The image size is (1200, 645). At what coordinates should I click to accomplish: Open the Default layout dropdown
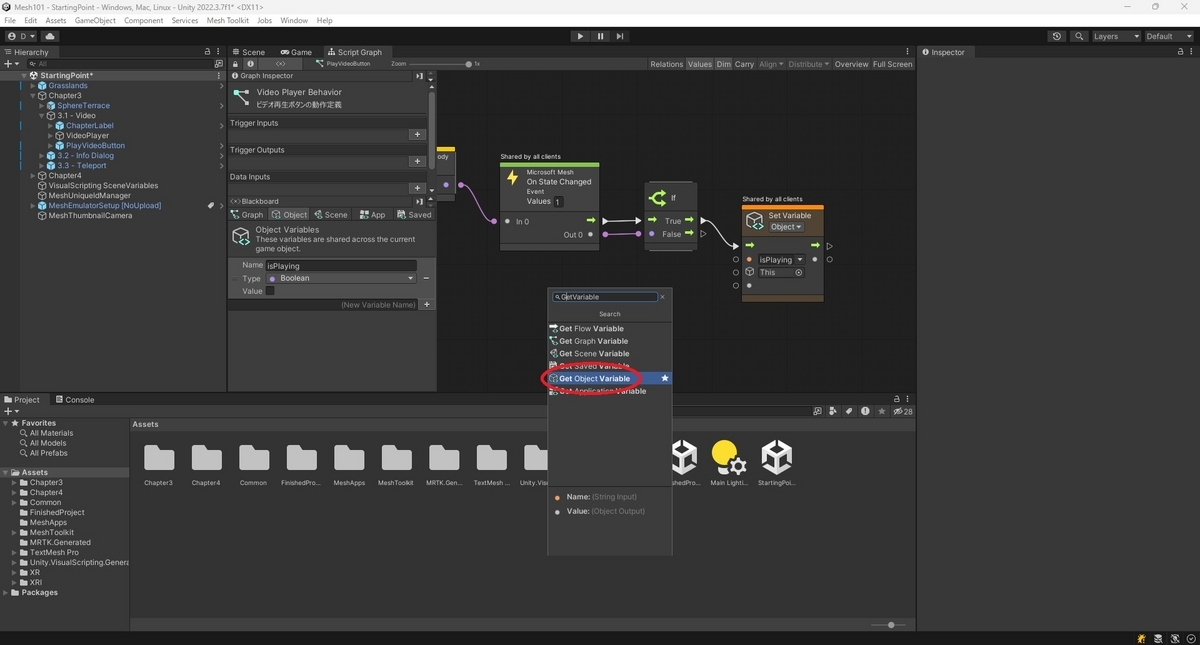coord(1169,36)
